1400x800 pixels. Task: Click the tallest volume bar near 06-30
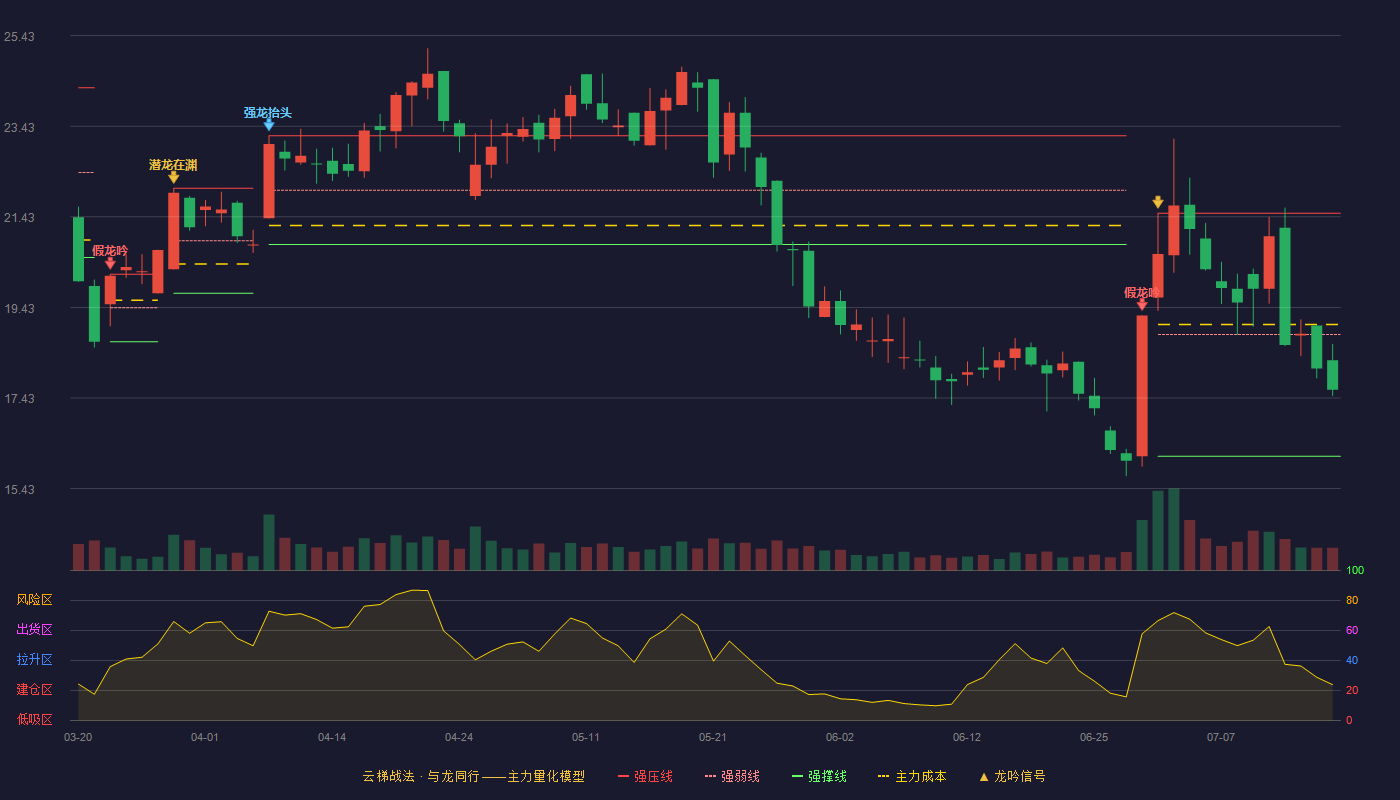[x=1174, y=529]
